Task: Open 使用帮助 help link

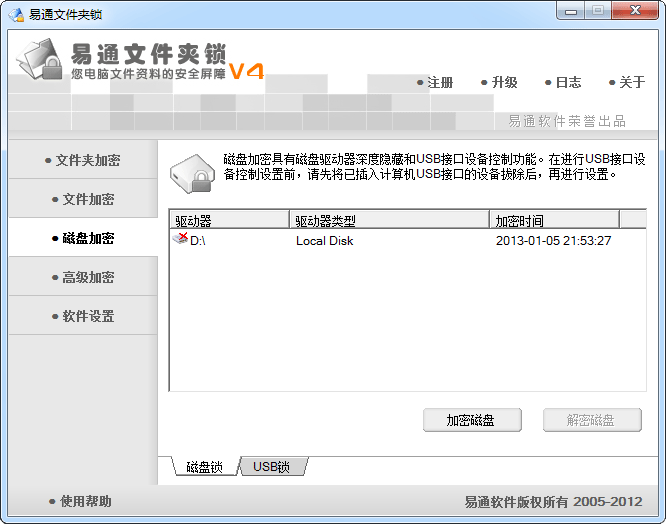Action: (80, 501)
